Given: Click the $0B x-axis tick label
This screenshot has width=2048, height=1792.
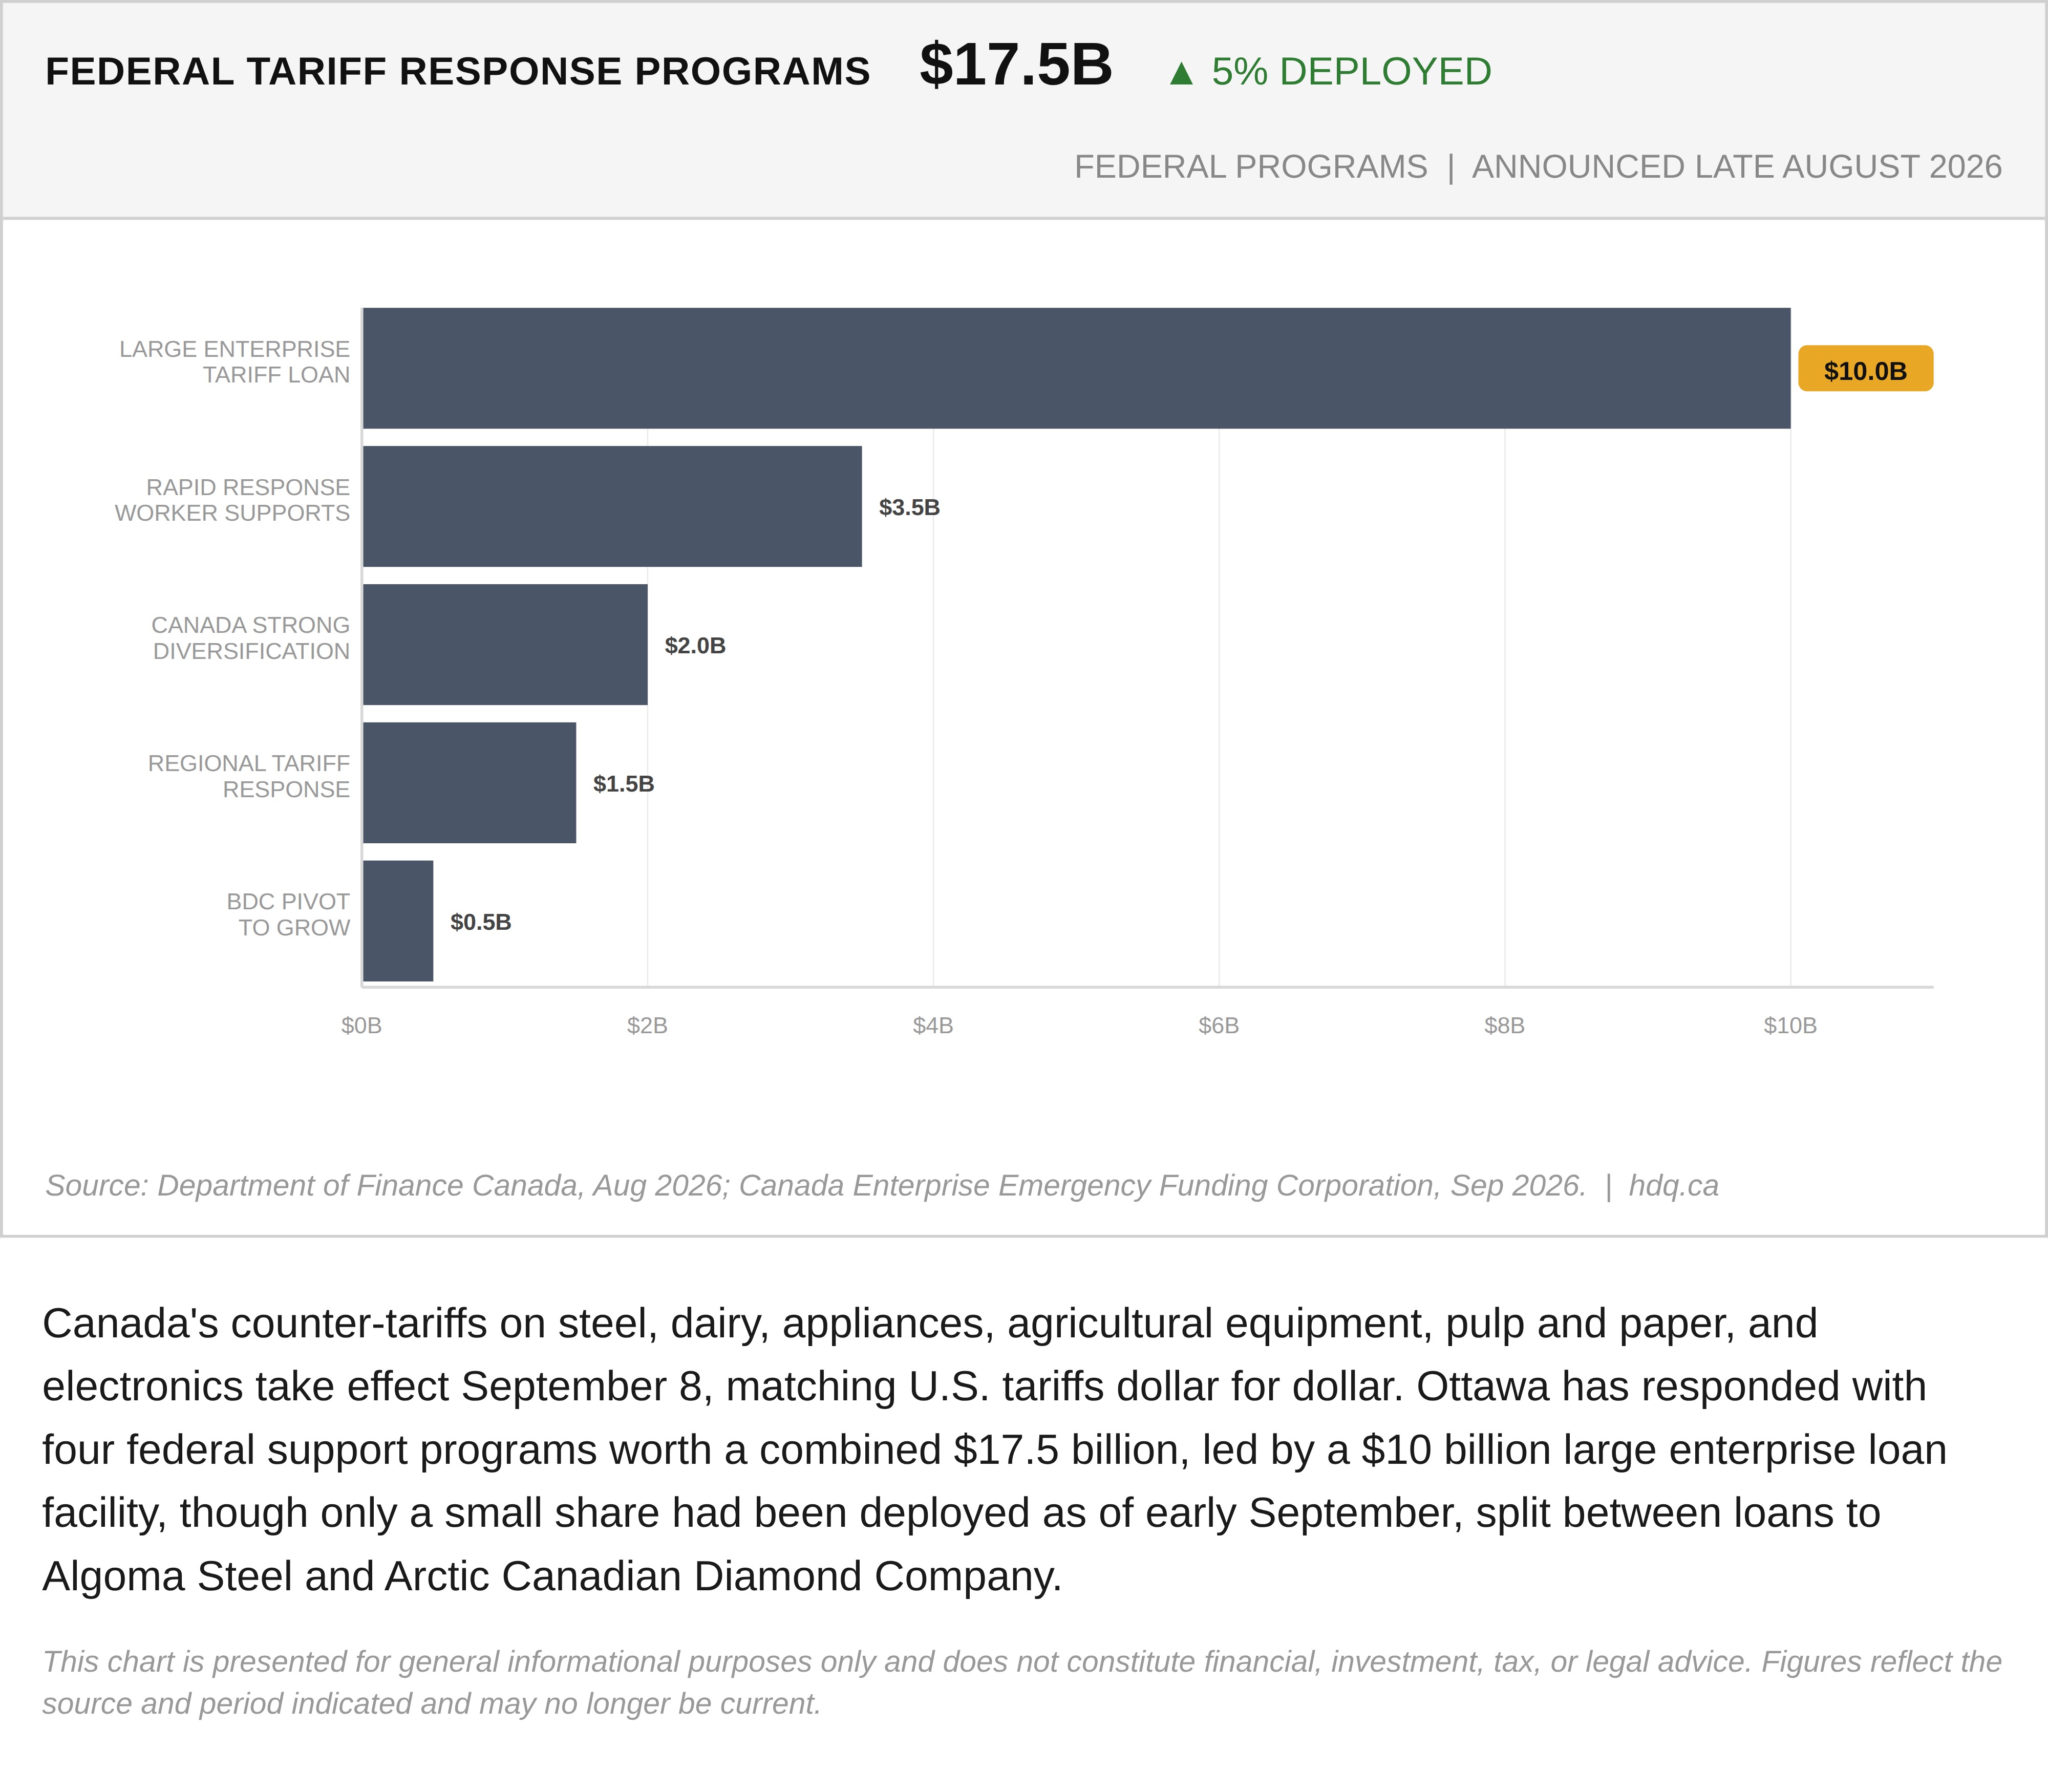Looking at the screenshot, I should [361, 1026].
